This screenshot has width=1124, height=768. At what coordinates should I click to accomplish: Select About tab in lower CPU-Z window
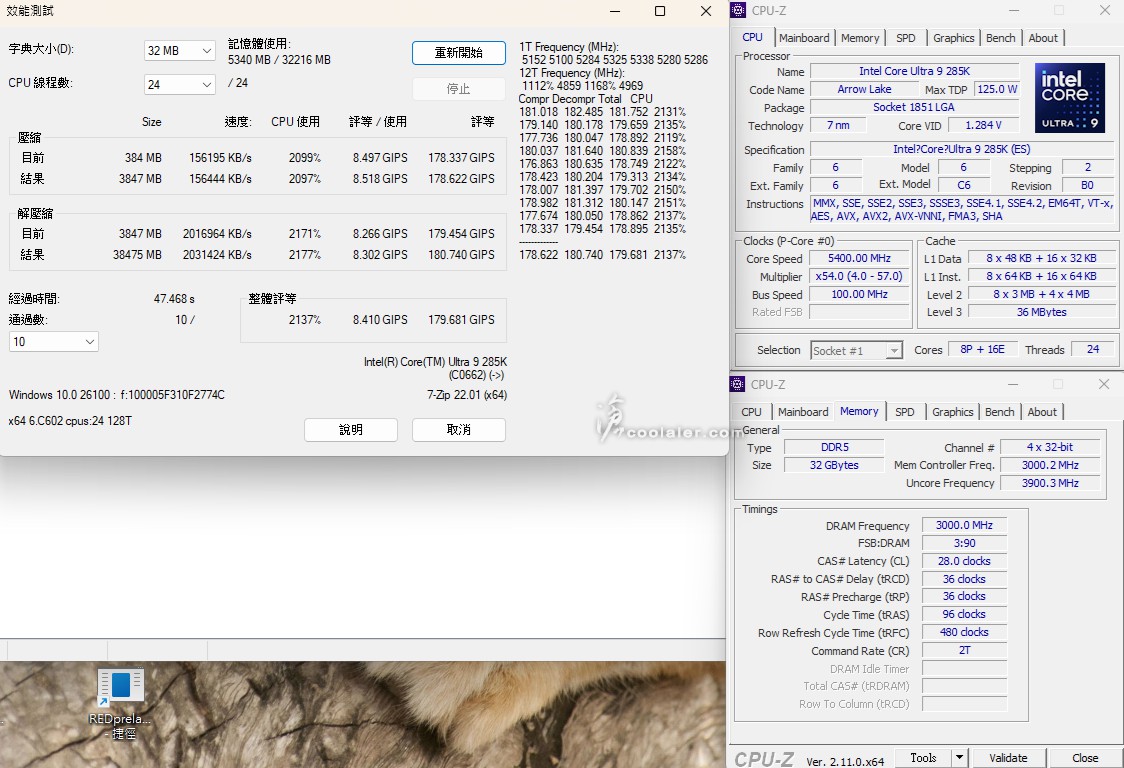1042,412
